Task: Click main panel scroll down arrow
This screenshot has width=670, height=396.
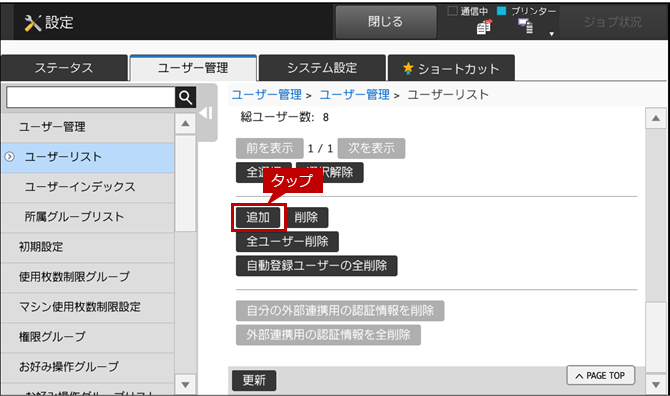Action: (655, 384)
